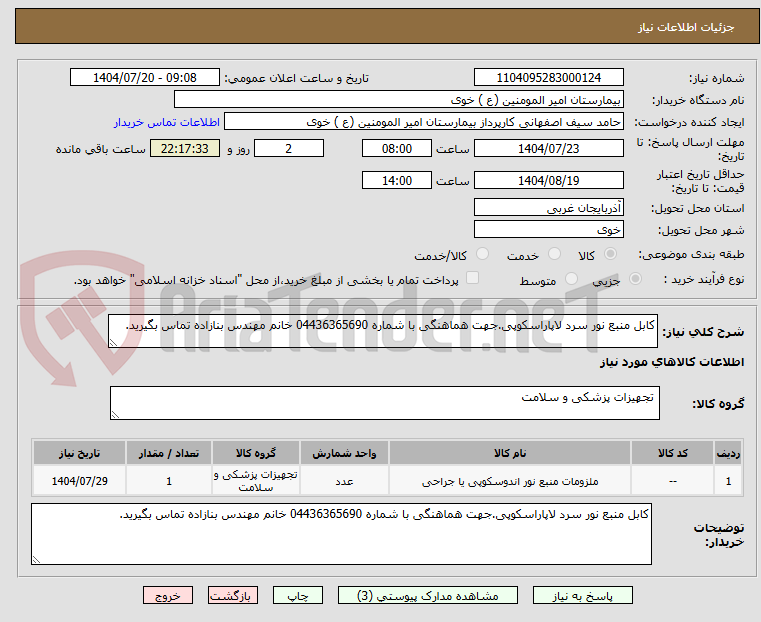761x622 pixels.
Task: Select the کالا/خدمت radio button
Action: 482,254
